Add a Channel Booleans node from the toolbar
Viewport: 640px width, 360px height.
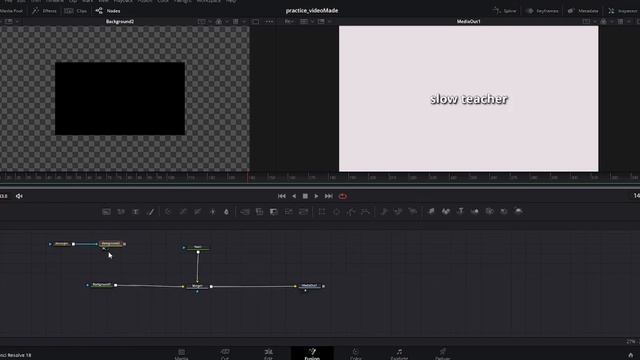(x=260, y=211)
